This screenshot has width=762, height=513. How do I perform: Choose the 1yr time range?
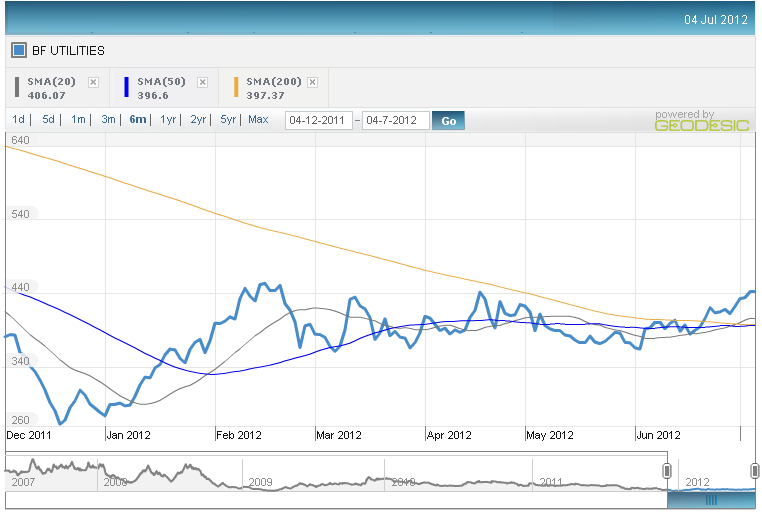(168, 120)
